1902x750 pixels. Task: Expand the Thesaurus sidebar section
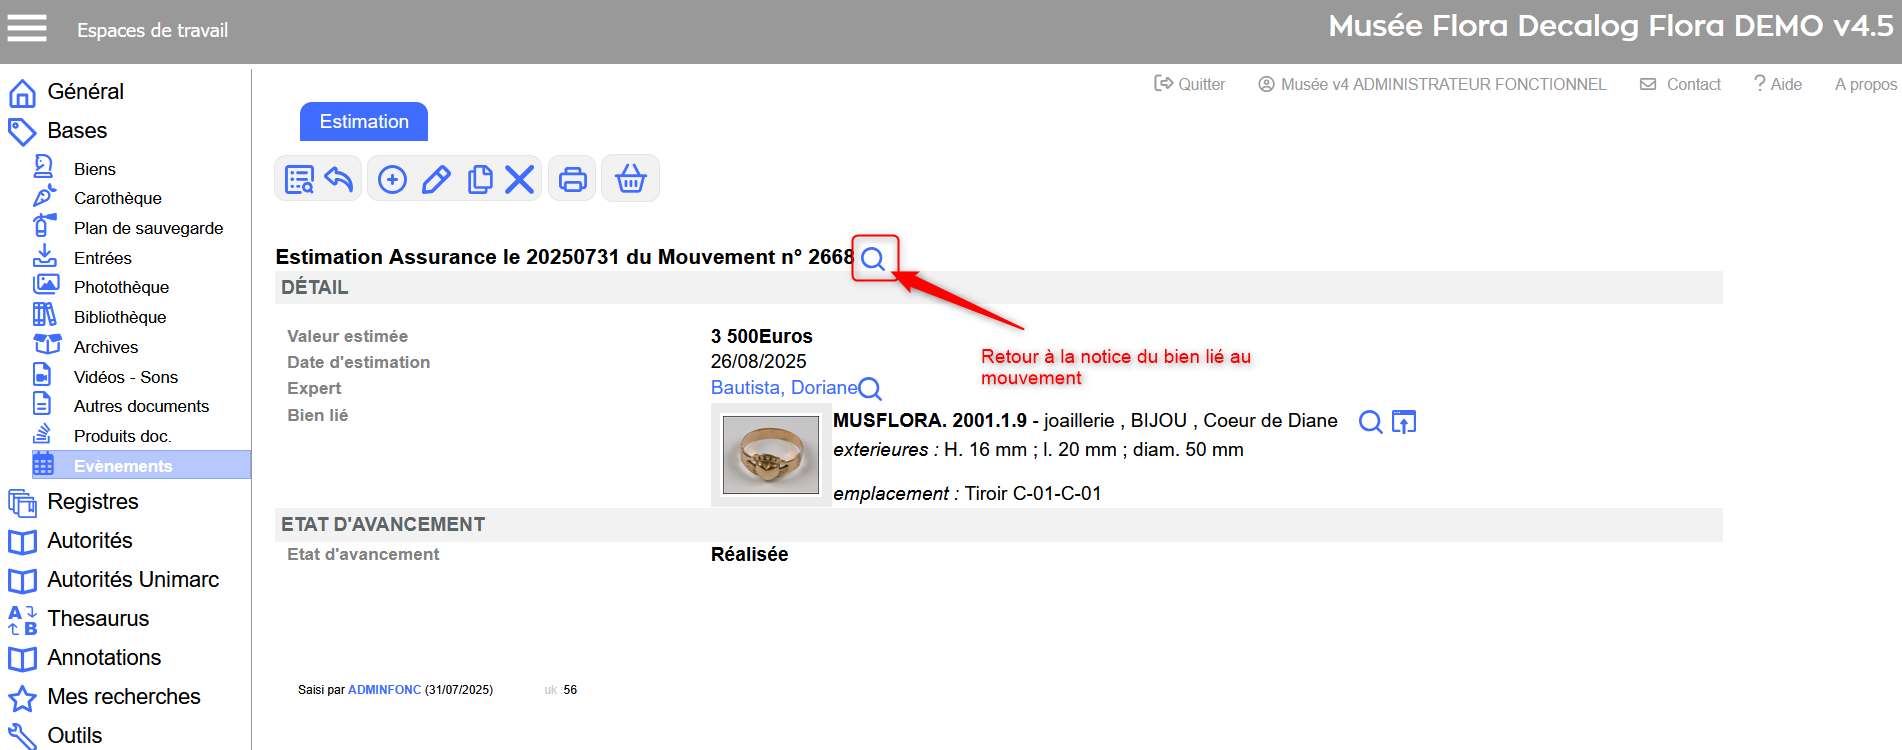98,619
